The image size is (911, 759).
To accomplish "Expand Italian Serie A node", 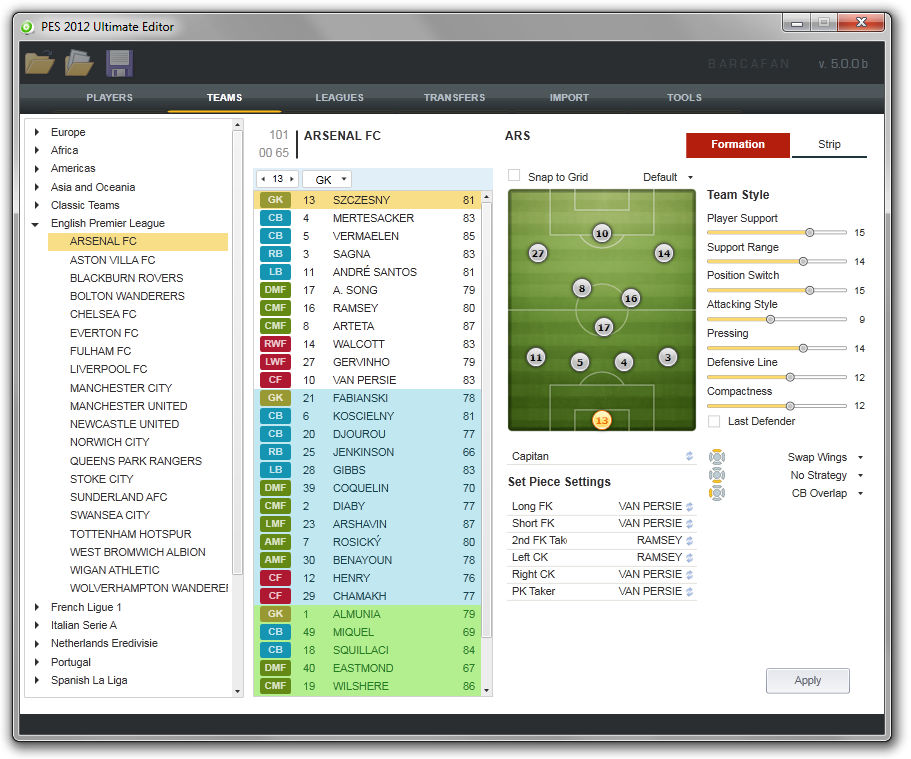I will click(x=37, y=625).
